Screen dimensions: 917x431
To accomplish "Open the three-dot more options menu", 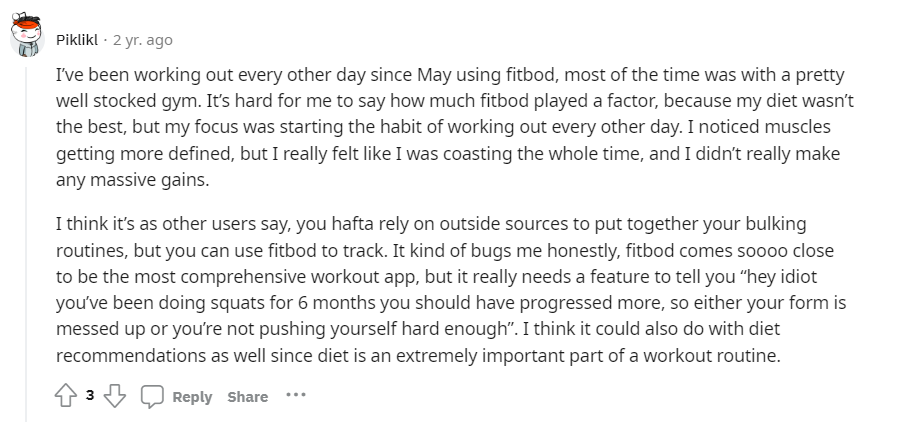I will coord(296,395).
